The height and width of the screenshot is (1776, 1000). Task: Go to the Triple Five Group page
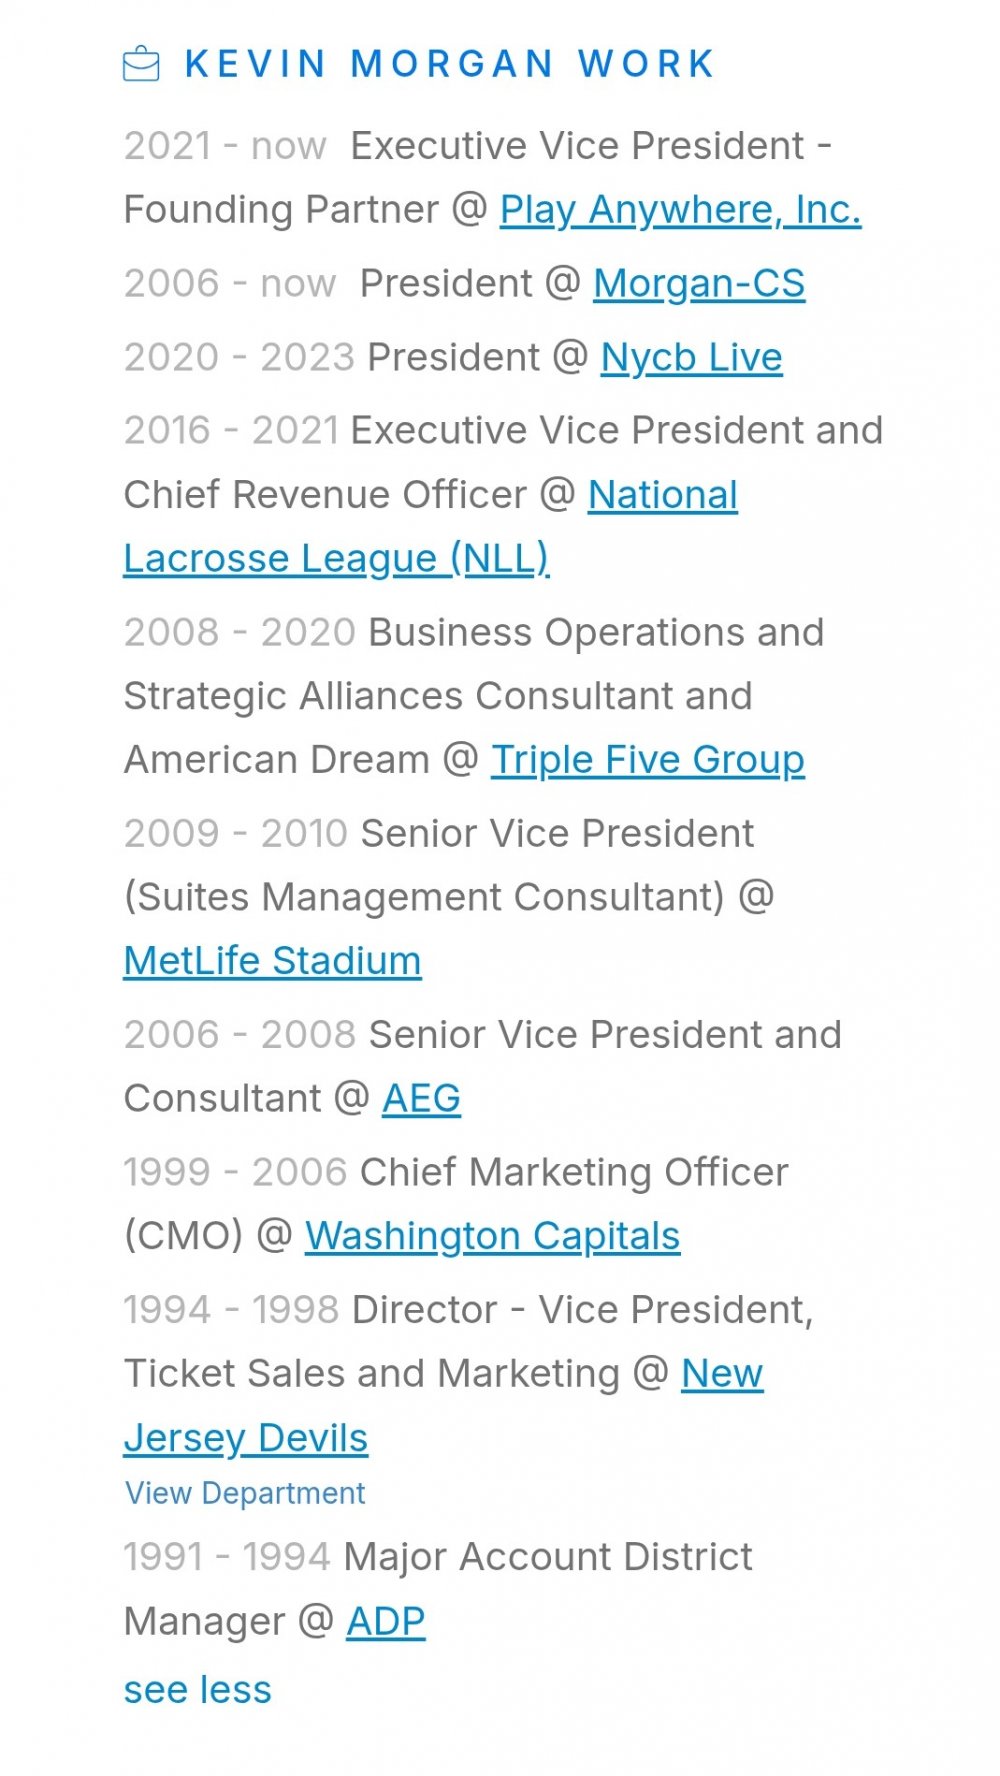647,760
